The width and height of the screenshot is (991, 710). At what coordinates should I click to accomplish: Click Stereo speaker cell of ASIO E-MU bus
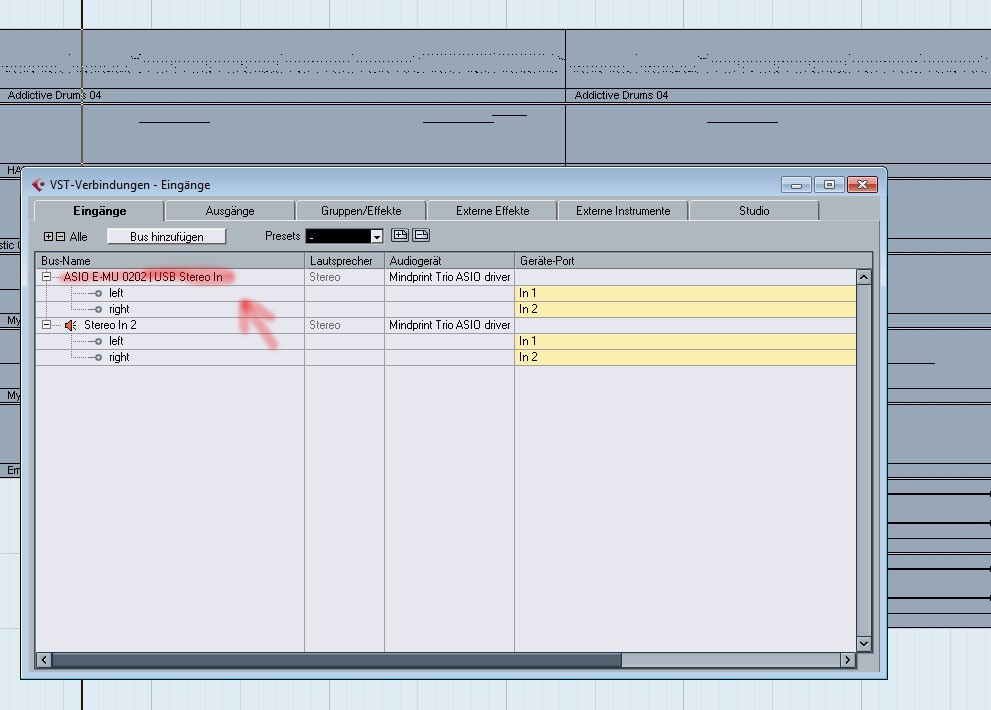coord(344,277)
